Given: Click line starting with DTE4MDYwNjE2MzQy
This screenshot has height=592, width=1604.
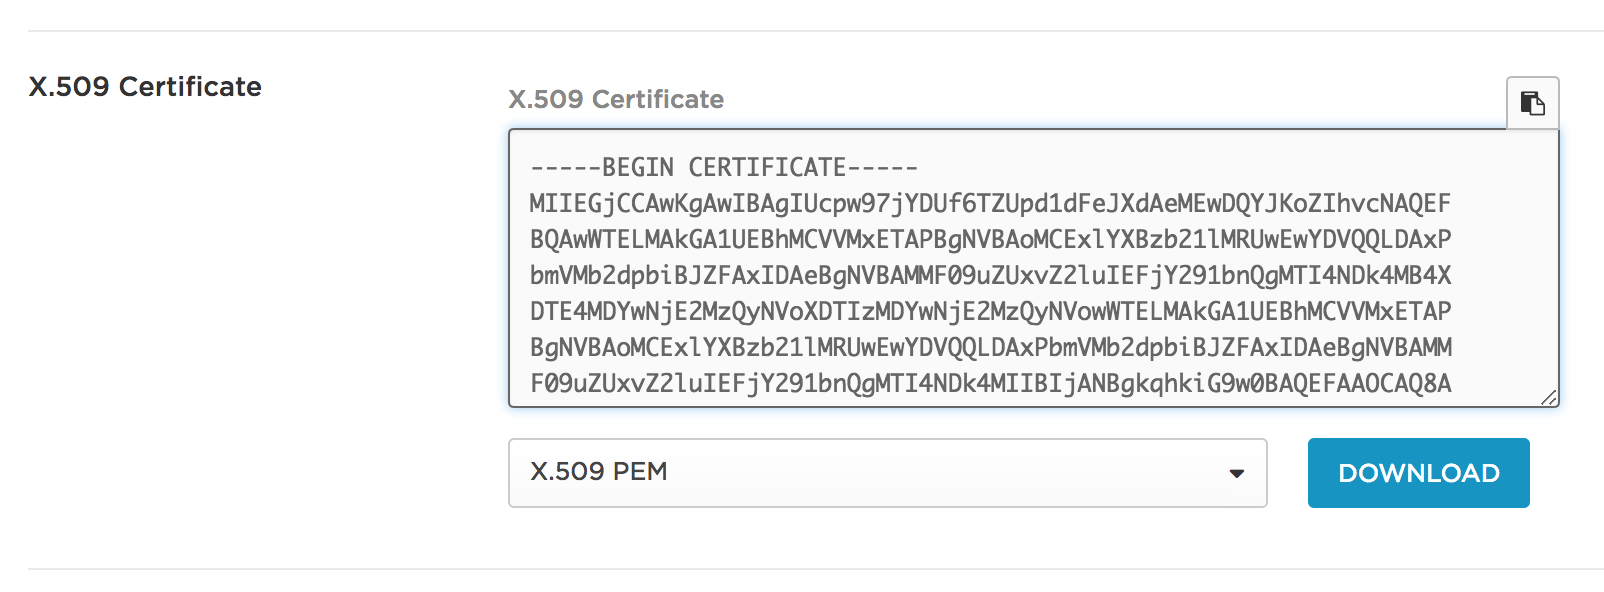Looking at the screenshot, I should (x=990, y=311).
